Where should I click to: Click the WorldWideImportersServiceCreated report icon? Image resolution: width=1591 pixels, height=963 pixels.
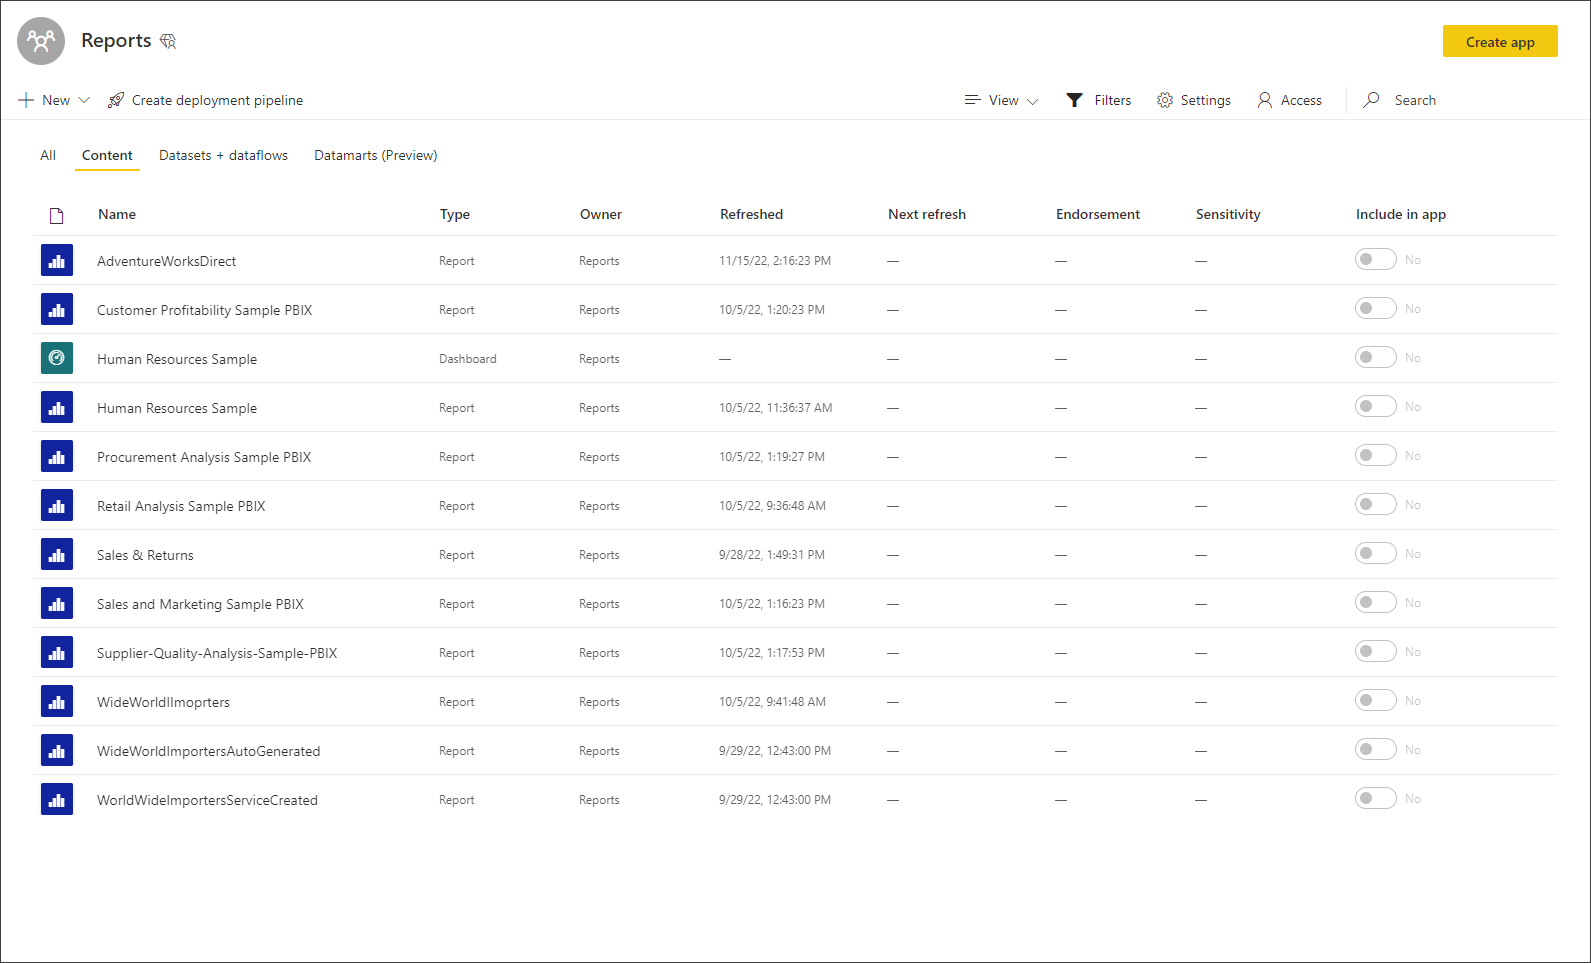[57, 799]
